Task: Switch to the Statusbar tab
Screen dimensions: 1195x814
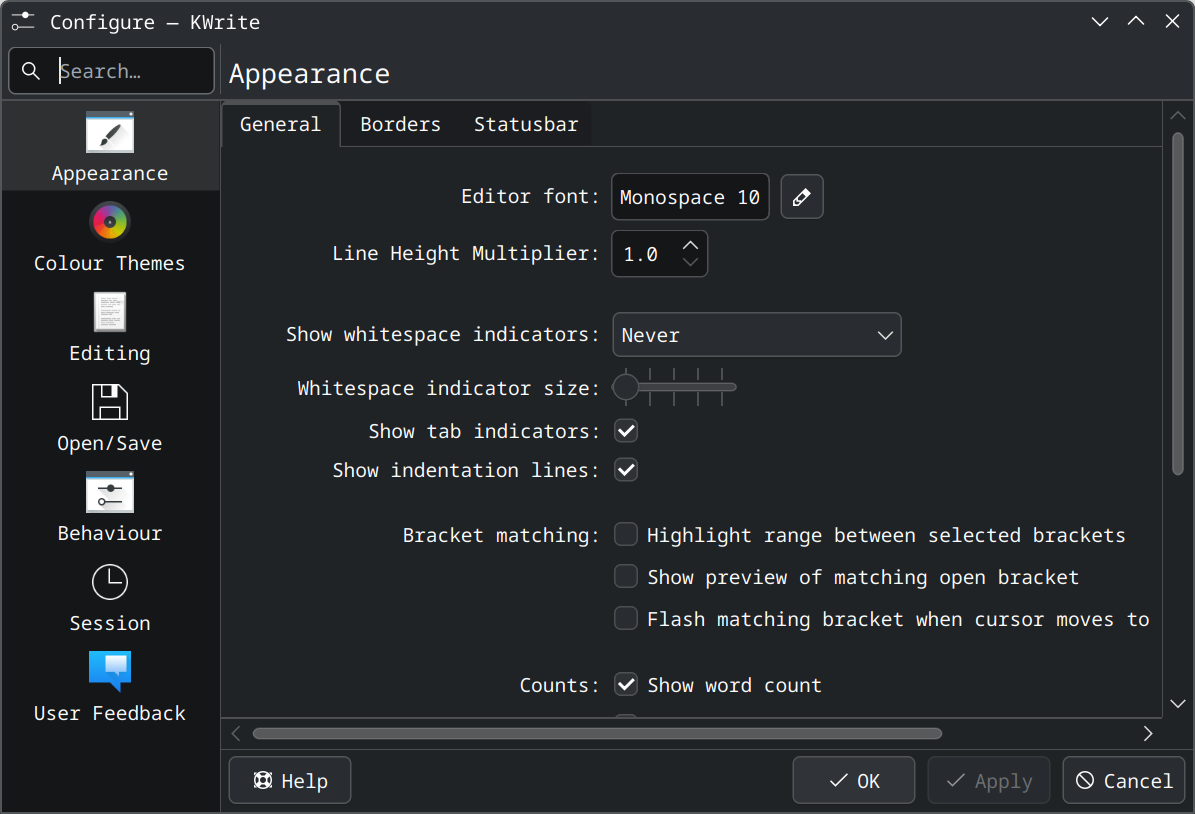Action: point(526,125)
